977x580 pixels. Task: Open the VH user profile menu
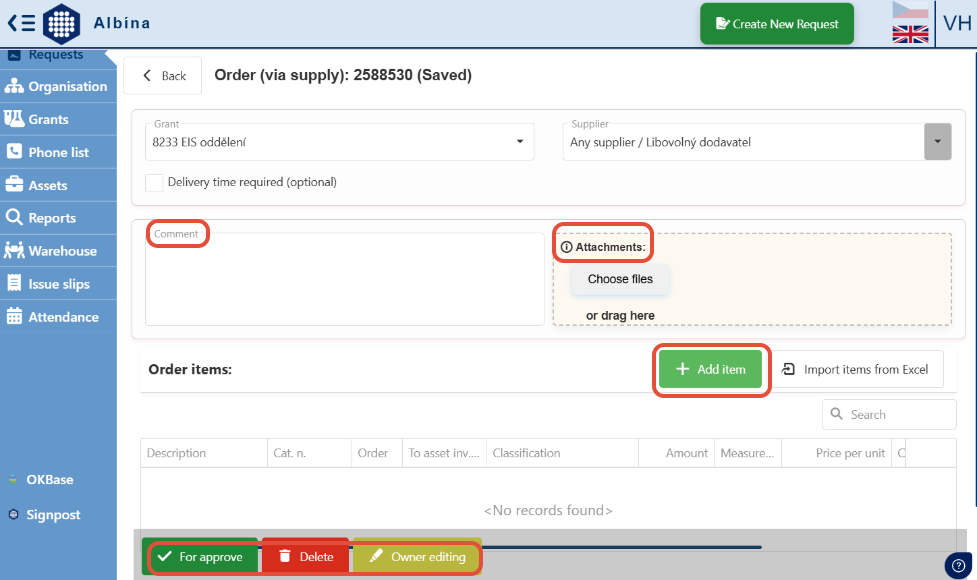click(957, 24)
